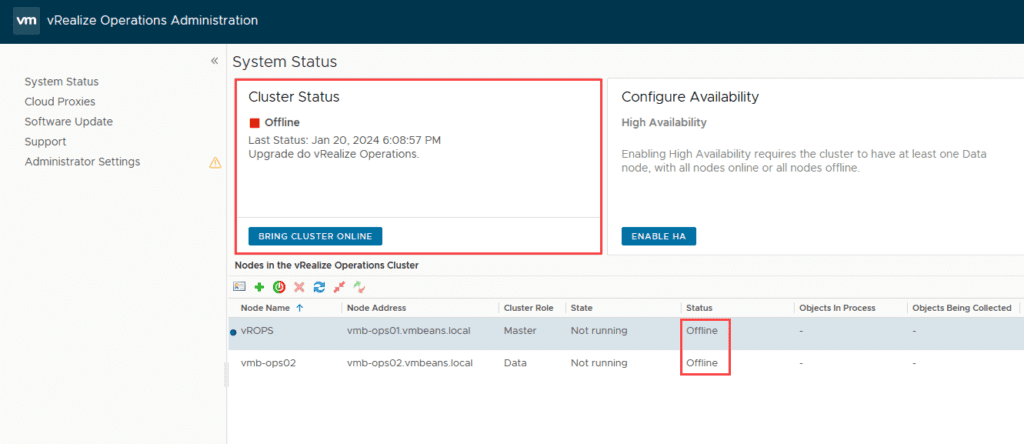The width and height of the screenshot is (1024, 444).
Task: Click Not running state for vmb-ops02
Action: click(599, 363)
